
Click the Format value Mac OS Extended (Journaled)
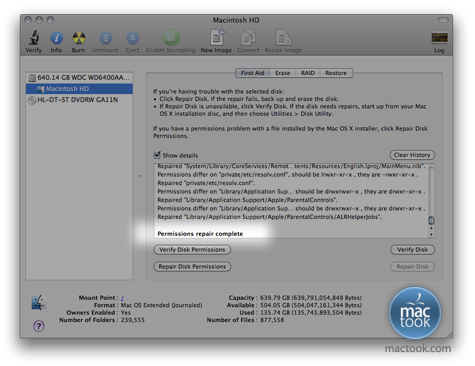coord(161,305)
